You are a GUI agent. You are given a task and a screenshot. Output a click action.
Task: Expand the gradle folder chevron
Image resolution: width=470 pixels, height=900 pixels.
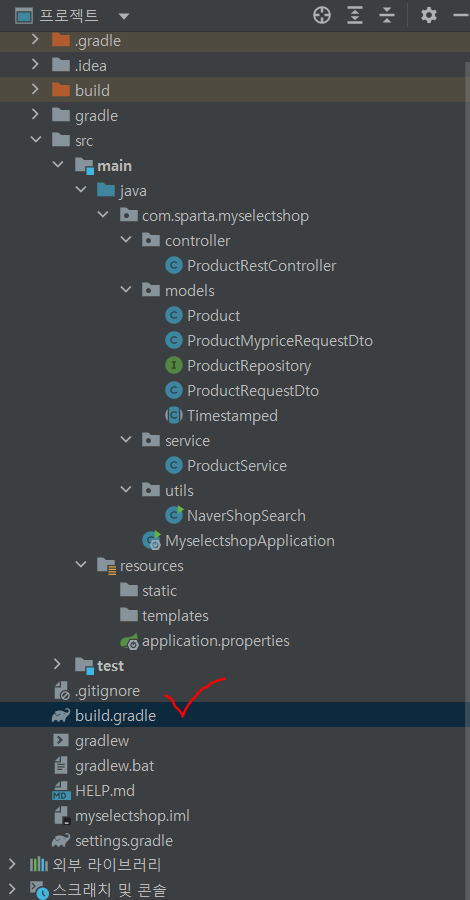pyautogui.click(x=35, y=115)
